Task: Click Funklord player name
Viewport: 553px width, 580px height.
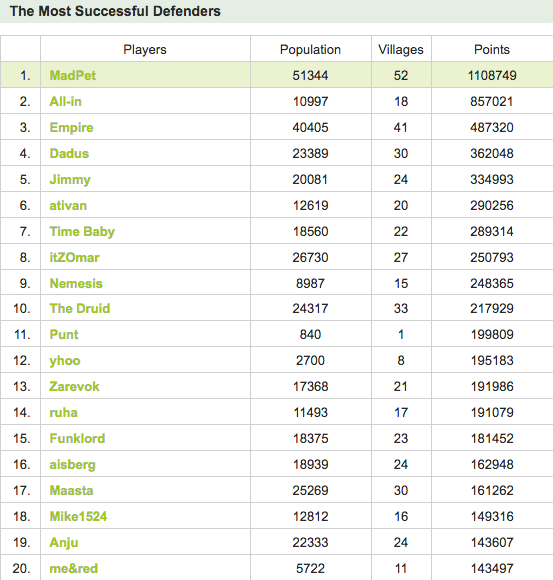Action: pyautogui.click(x=77, y=438)
